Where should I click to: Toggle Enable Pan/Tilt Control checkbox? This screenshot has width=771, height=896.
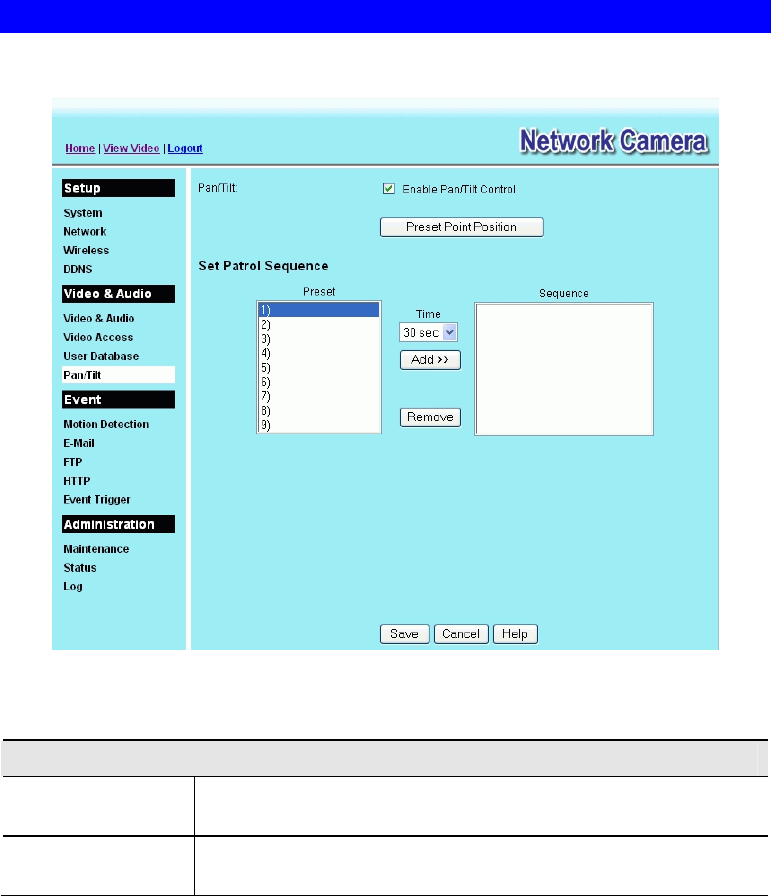coord(389,189)
